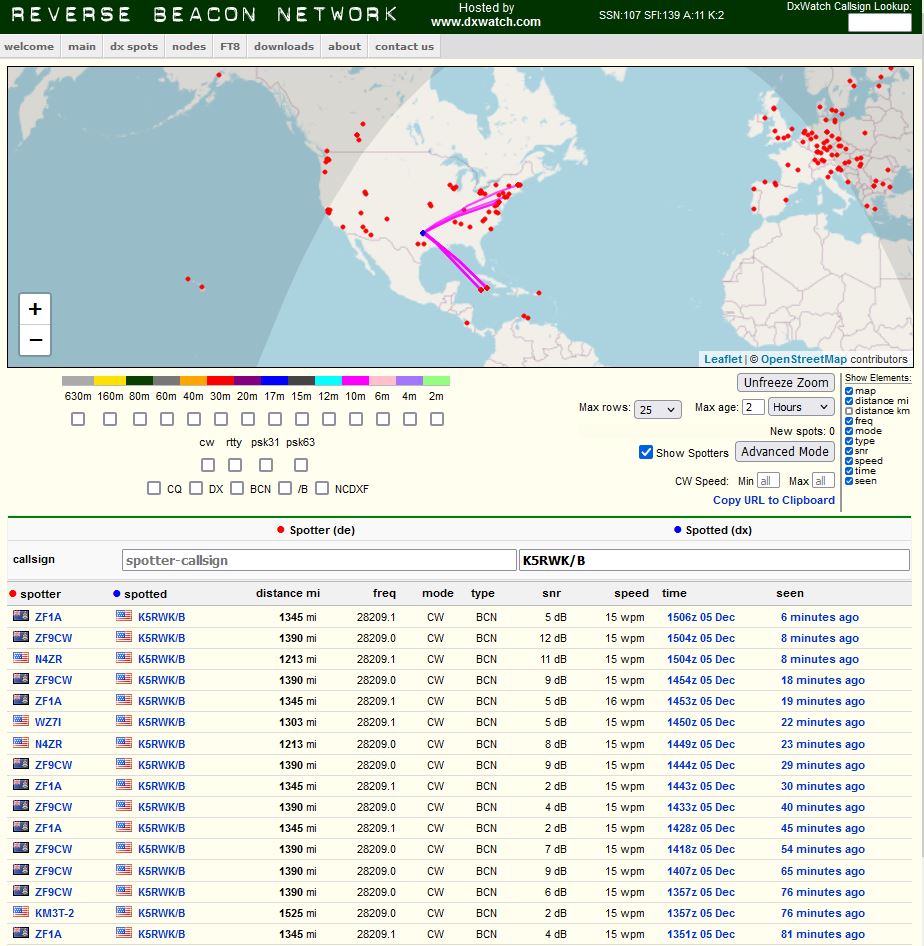Image resolution: width=924 pixels, height=946 pixels.
Task: Click the blue K5RWK/B marker on the map
Action: tap(423, 233)
